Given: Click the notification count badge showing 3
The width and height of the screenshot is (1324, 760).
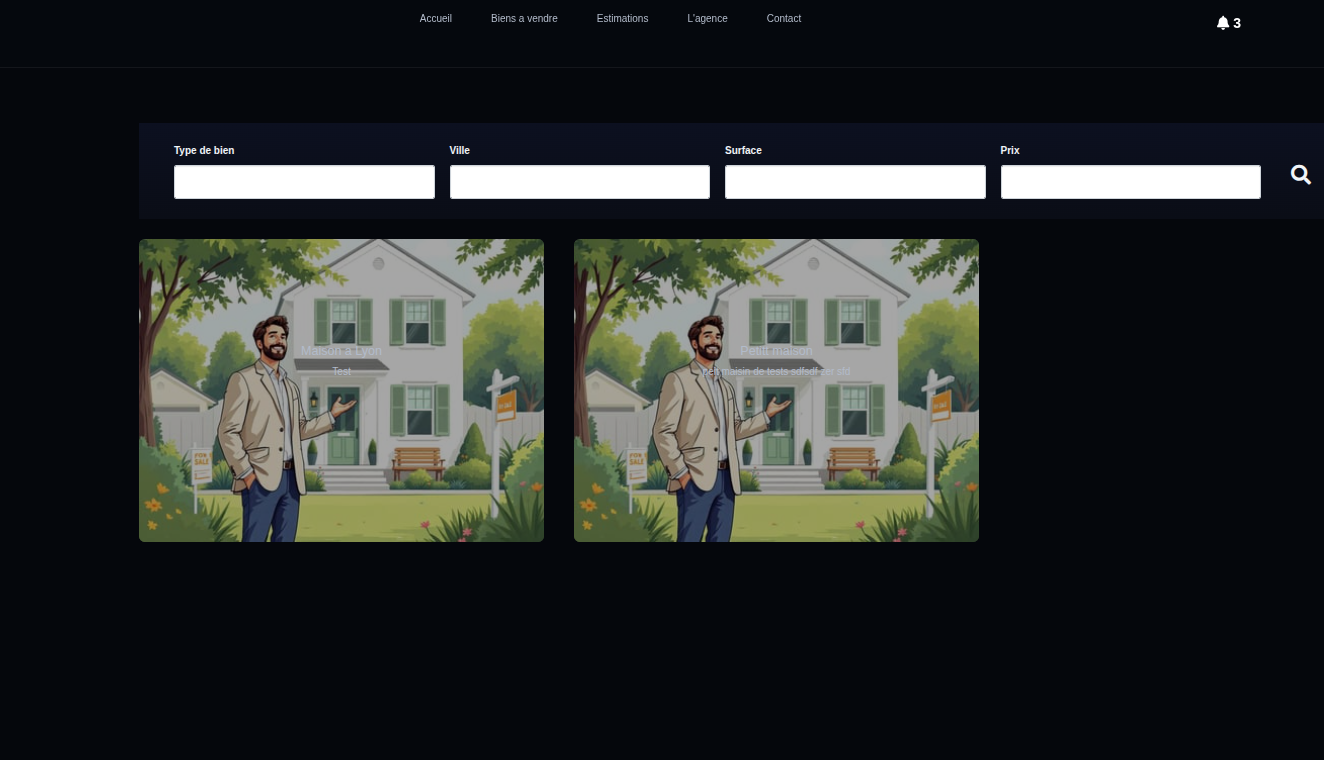Looking at the screenshot, I should [x=1237, y=23].
